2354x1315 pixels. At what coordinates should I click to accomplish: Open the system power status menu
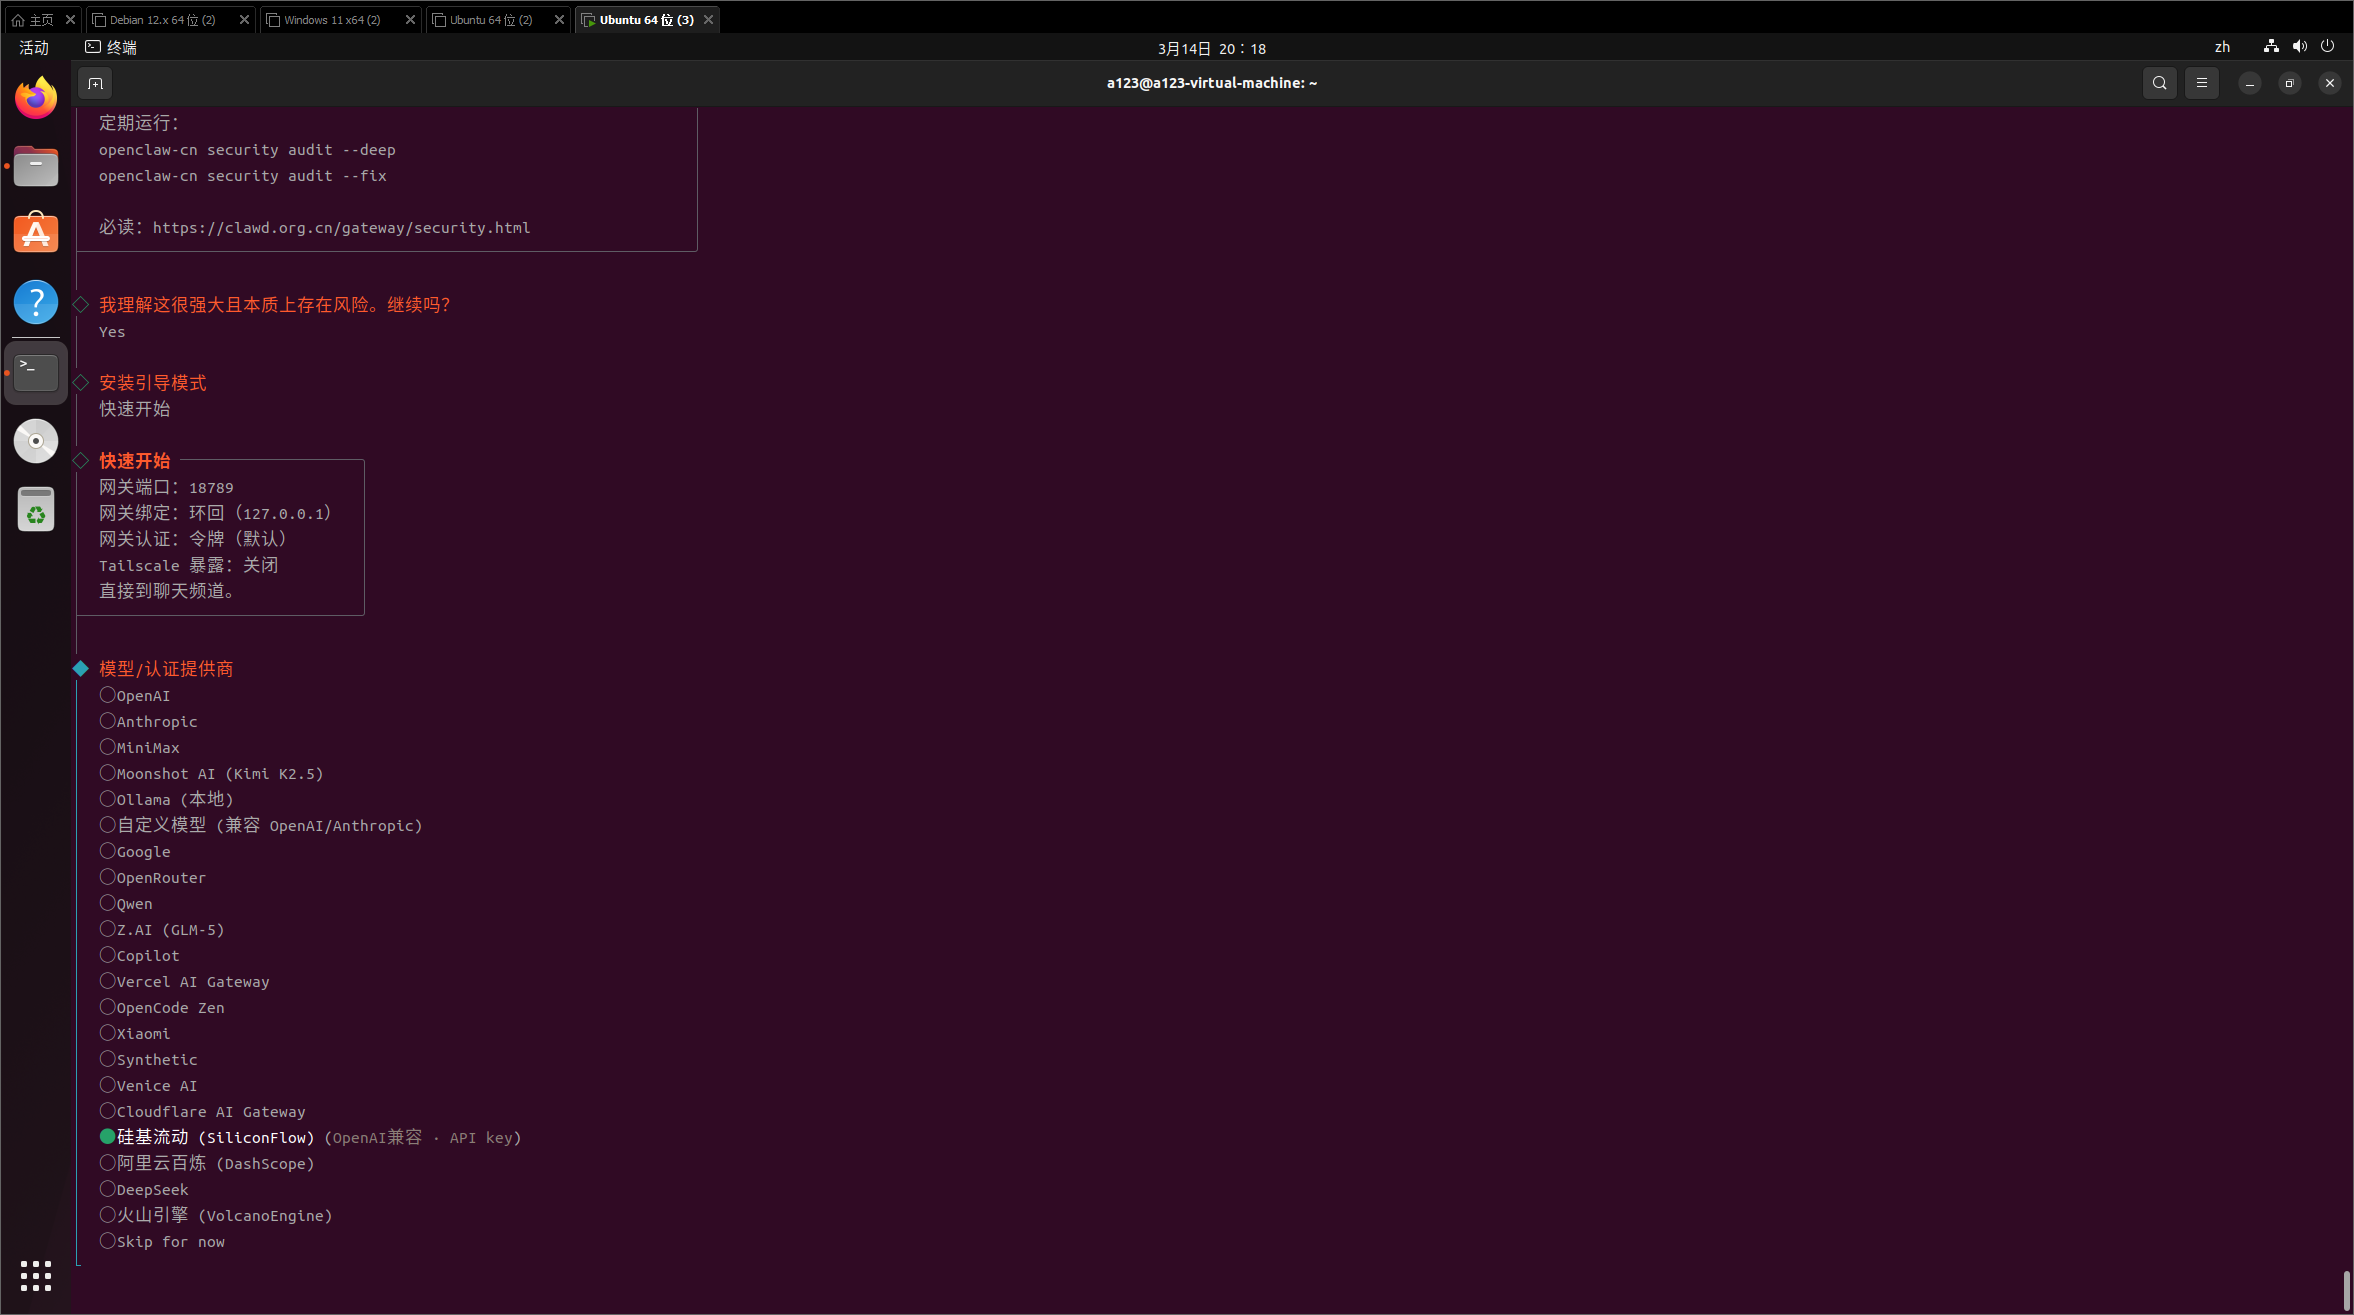point(2327,47)
